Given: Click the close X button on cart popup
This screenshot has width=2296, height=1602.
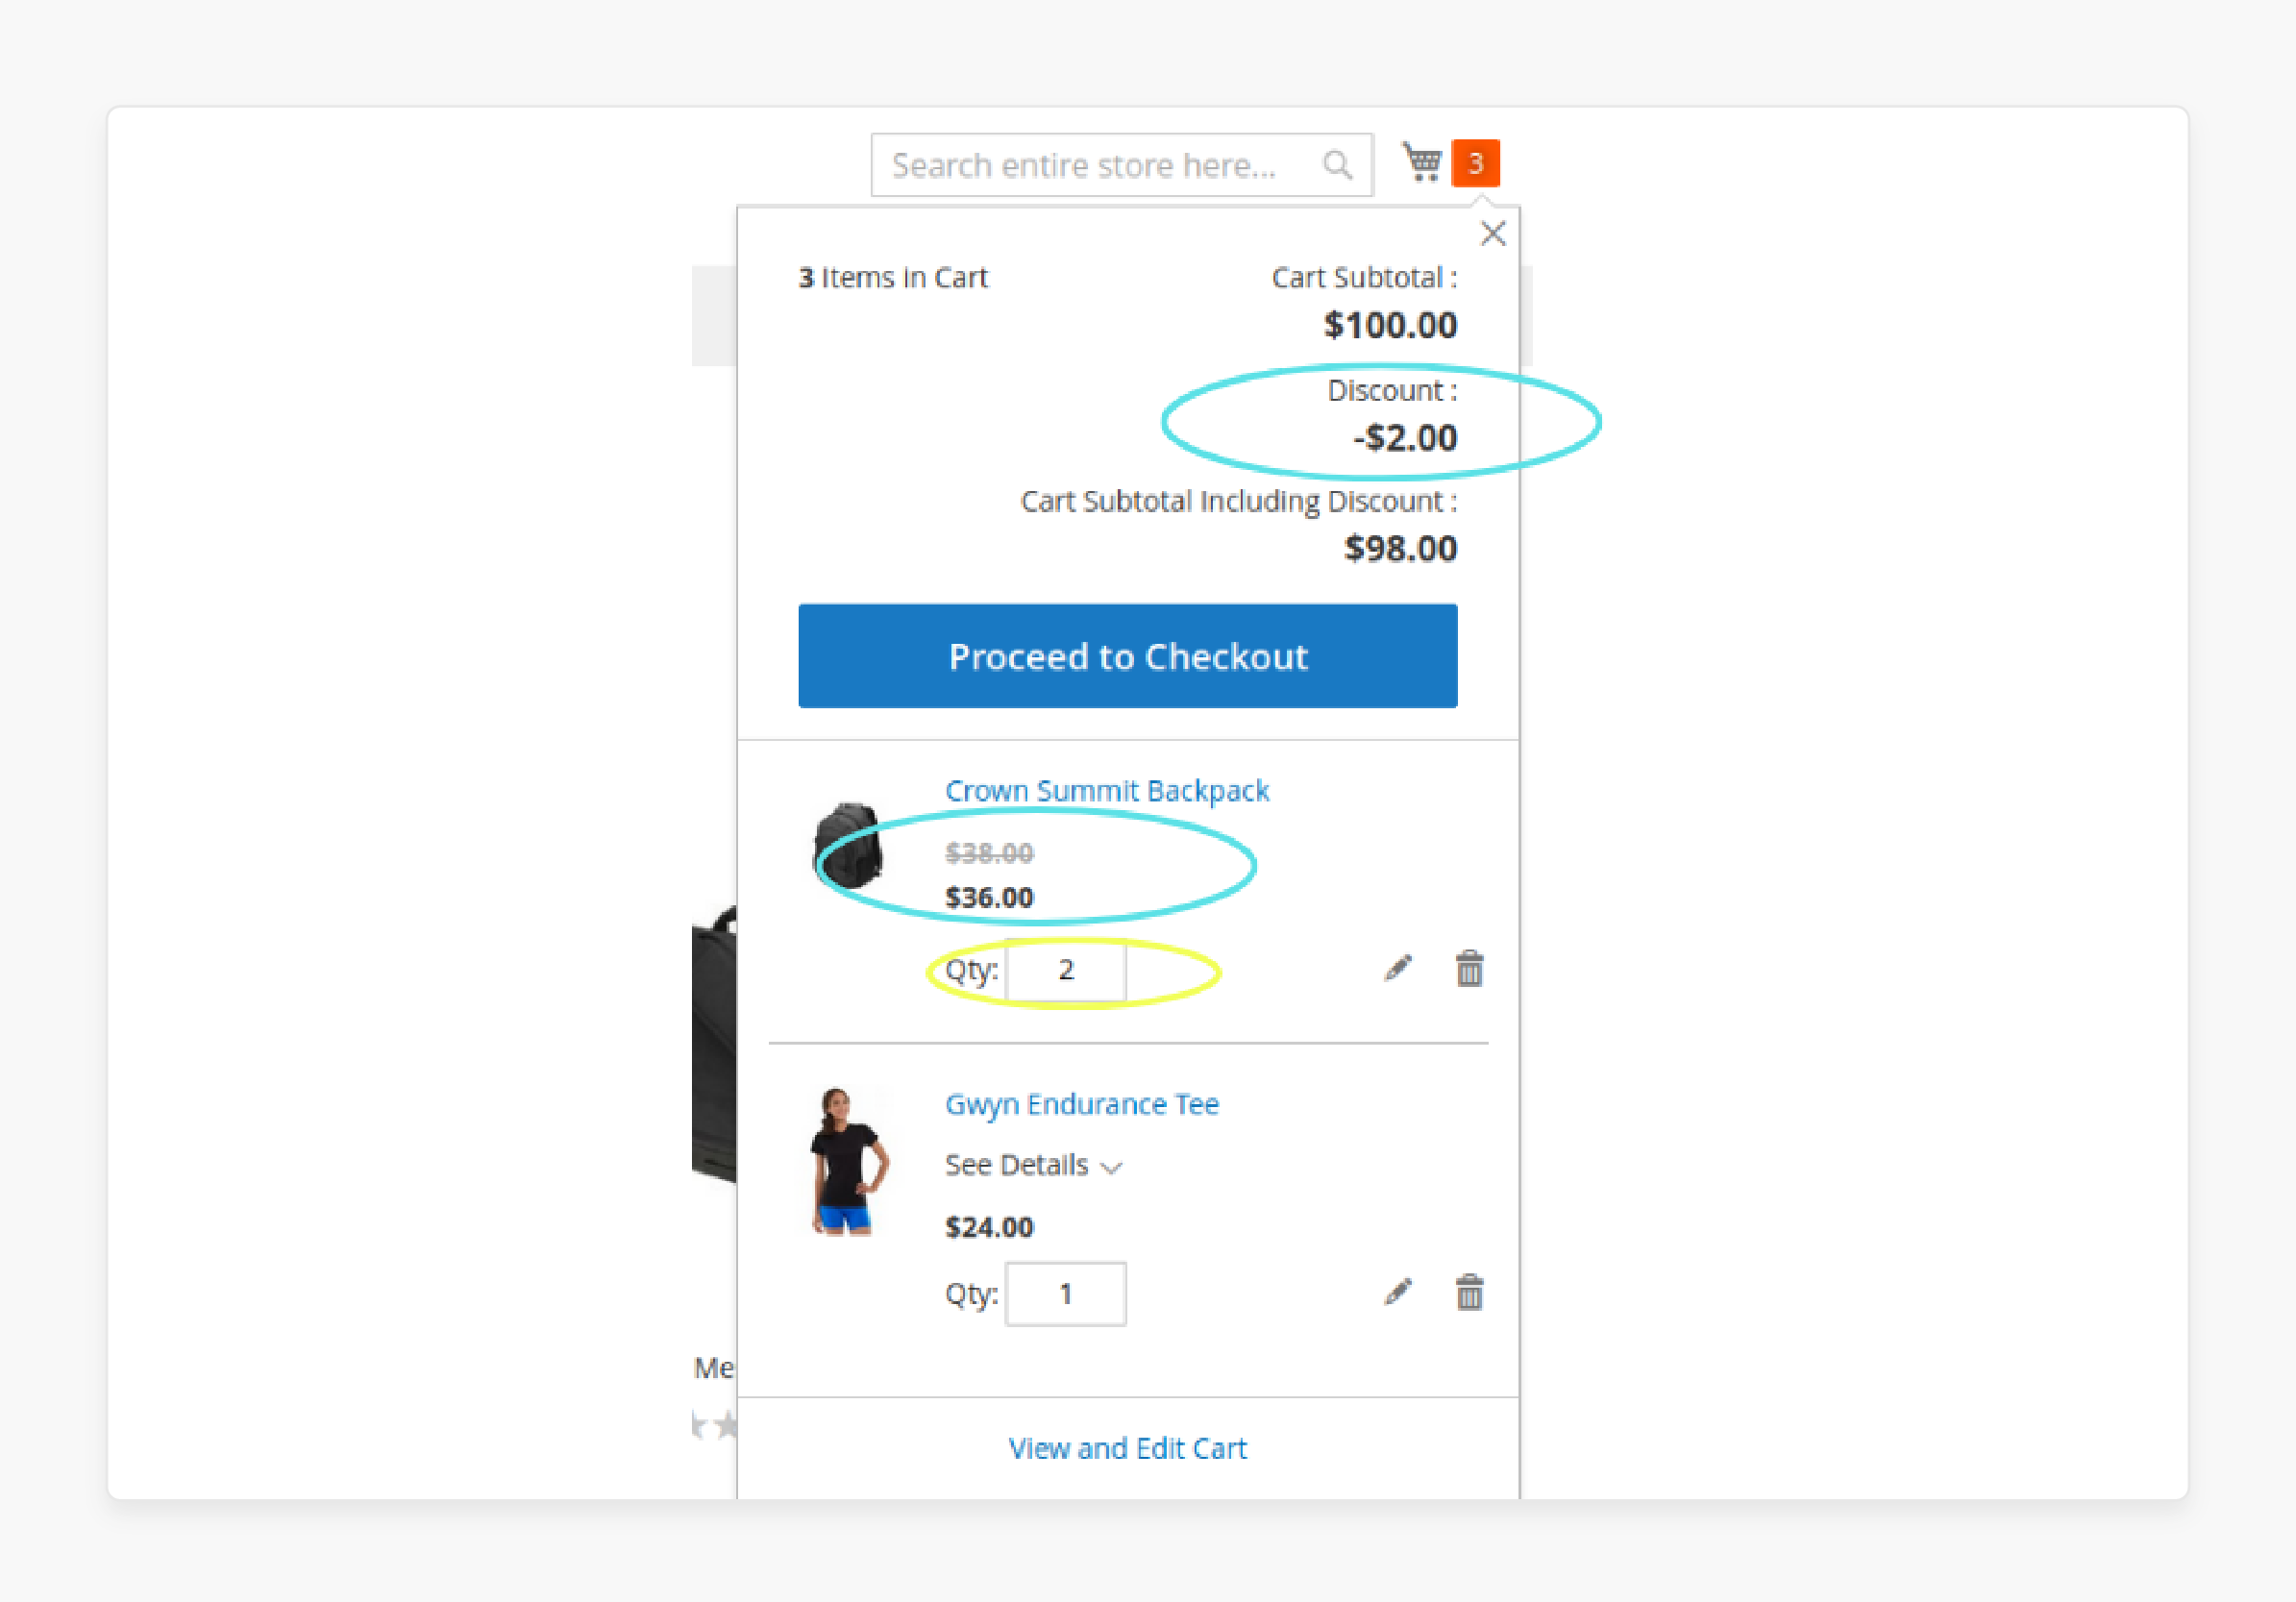Looking at the screenshot, I should [x=1494, y=233].
